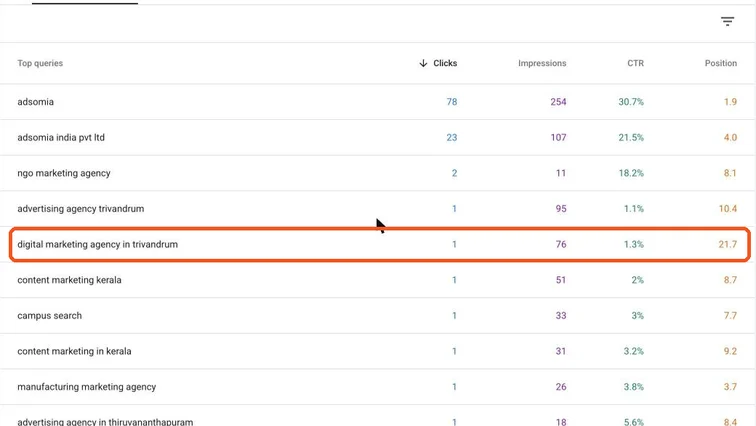Click the 7.7 position value
This screenshot has height=426, width=756.
pos(730,316)
